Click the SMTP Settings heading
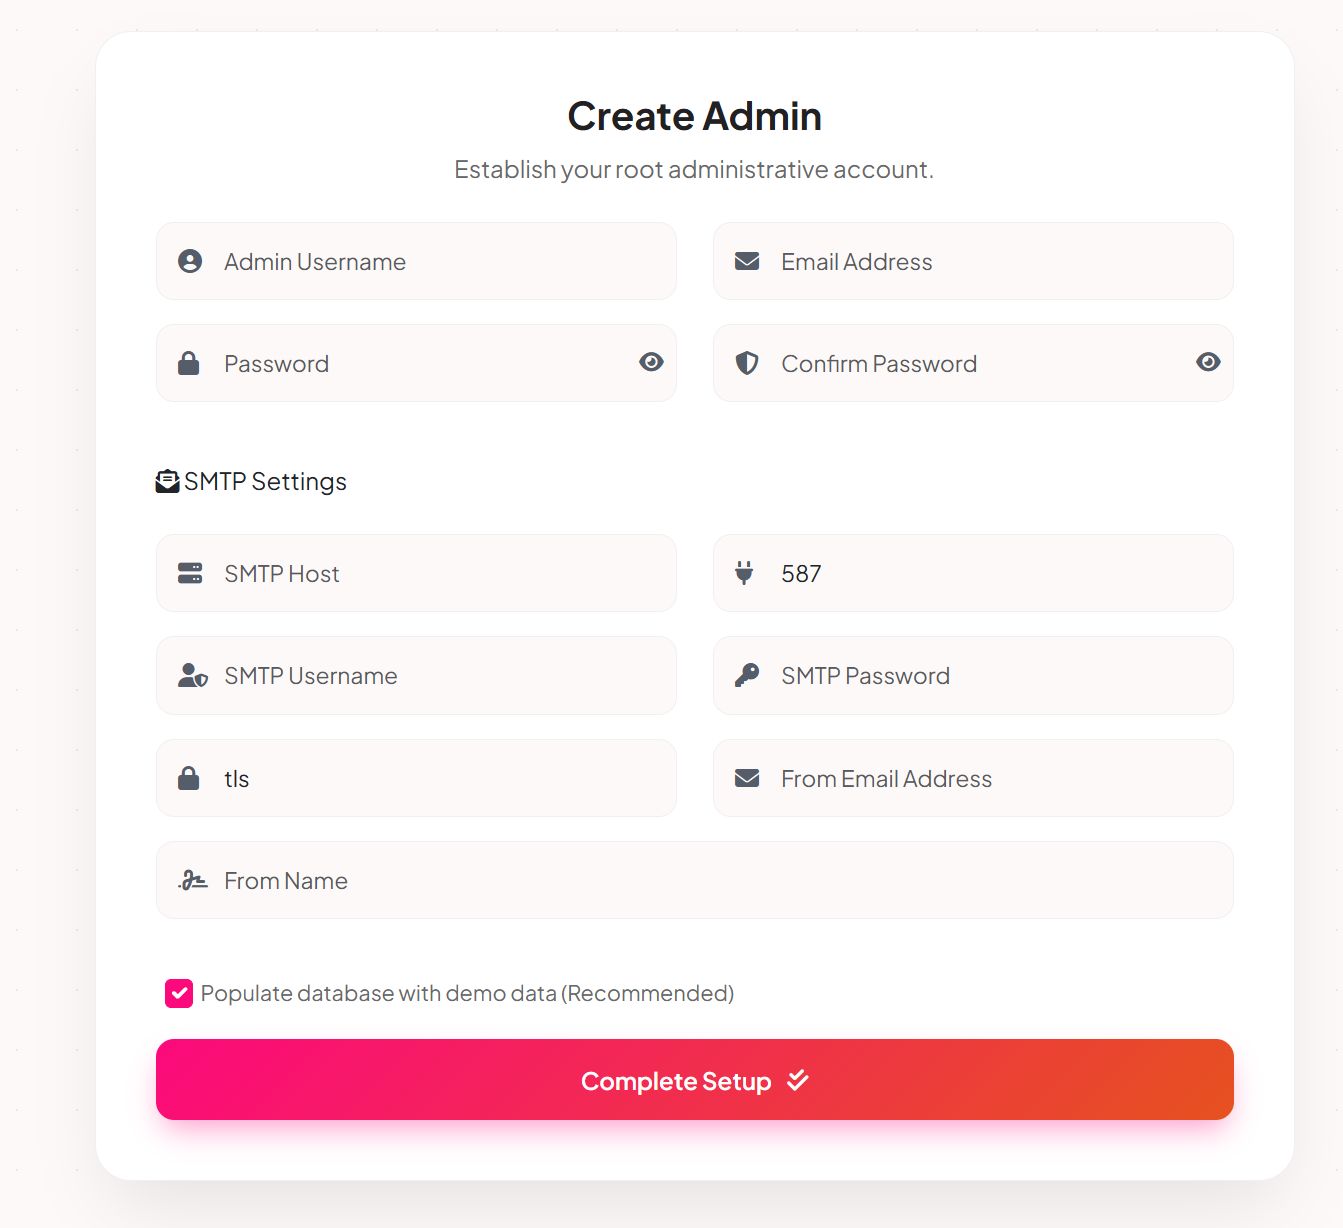 click(x=264, y=481)
